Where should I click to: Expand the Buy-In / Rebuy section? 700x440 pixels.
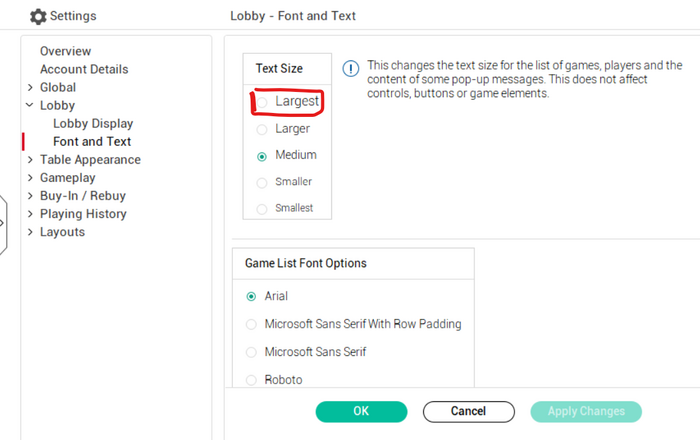coord(30,196)
